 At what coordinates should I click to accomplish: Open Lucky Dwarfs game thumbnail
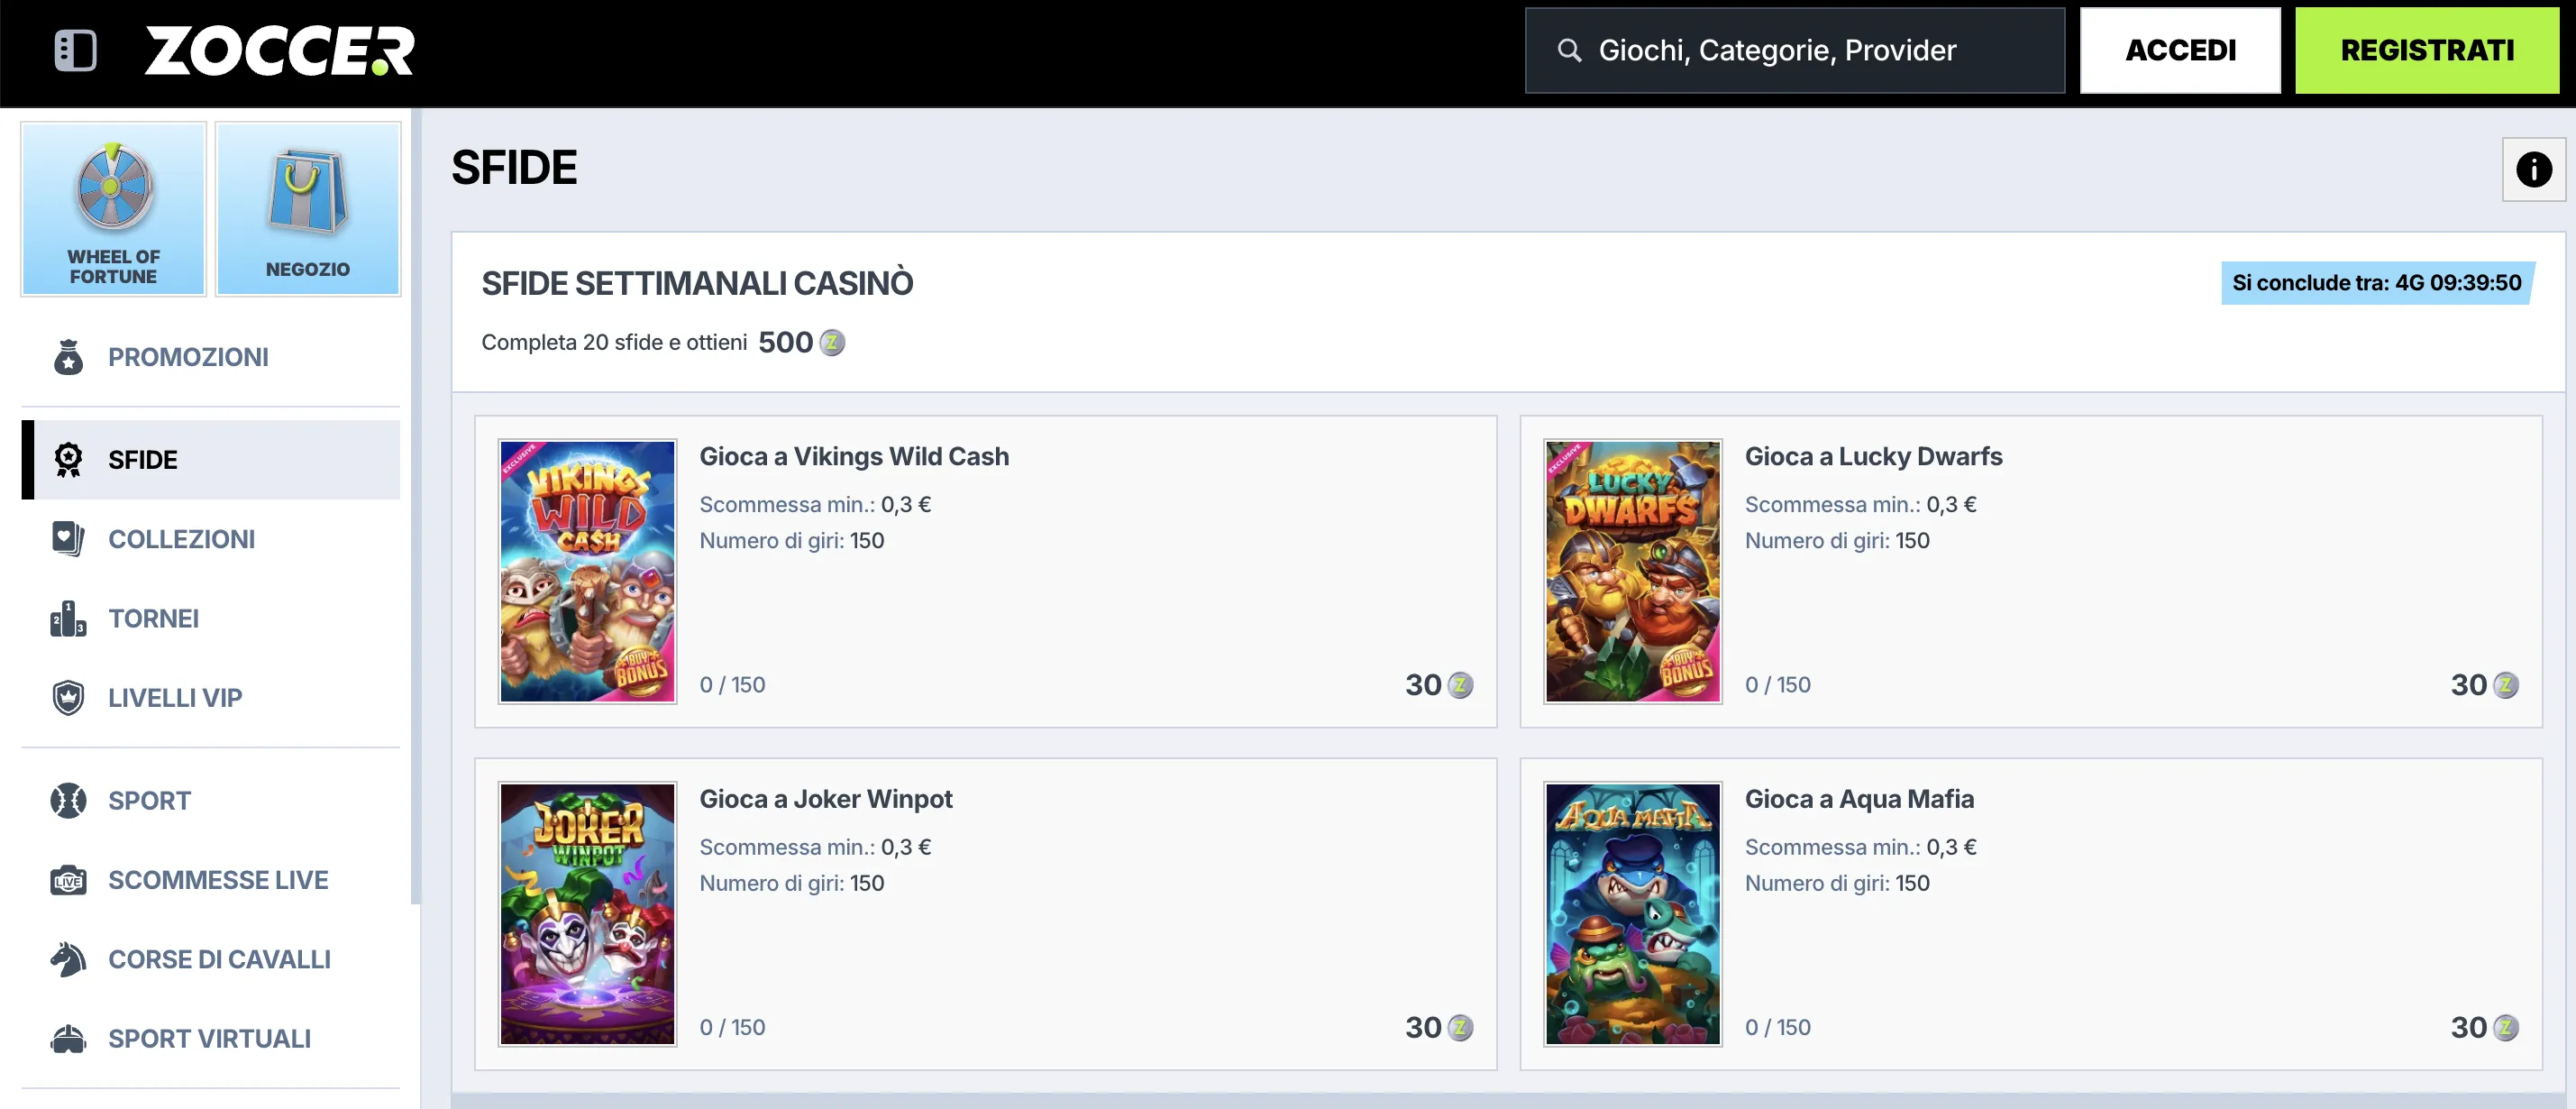point(1632,572)
